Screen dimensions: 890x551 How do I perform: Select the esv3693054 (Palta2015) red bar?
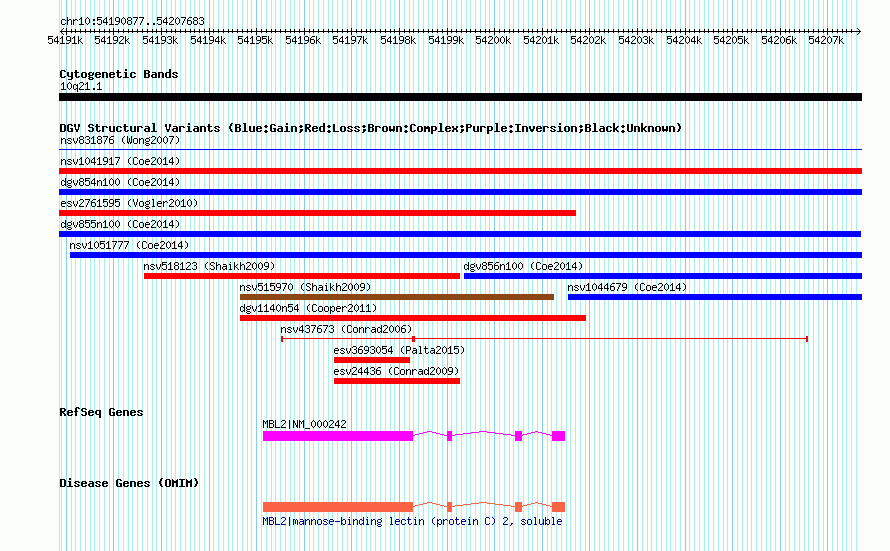(x=372, y=360)
